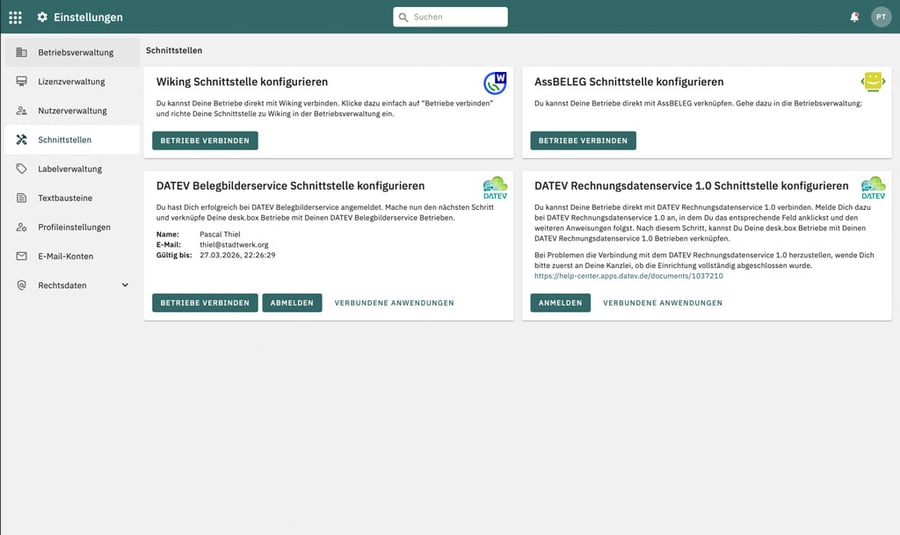Click the name Pascal Thiel

pos(220,234)
